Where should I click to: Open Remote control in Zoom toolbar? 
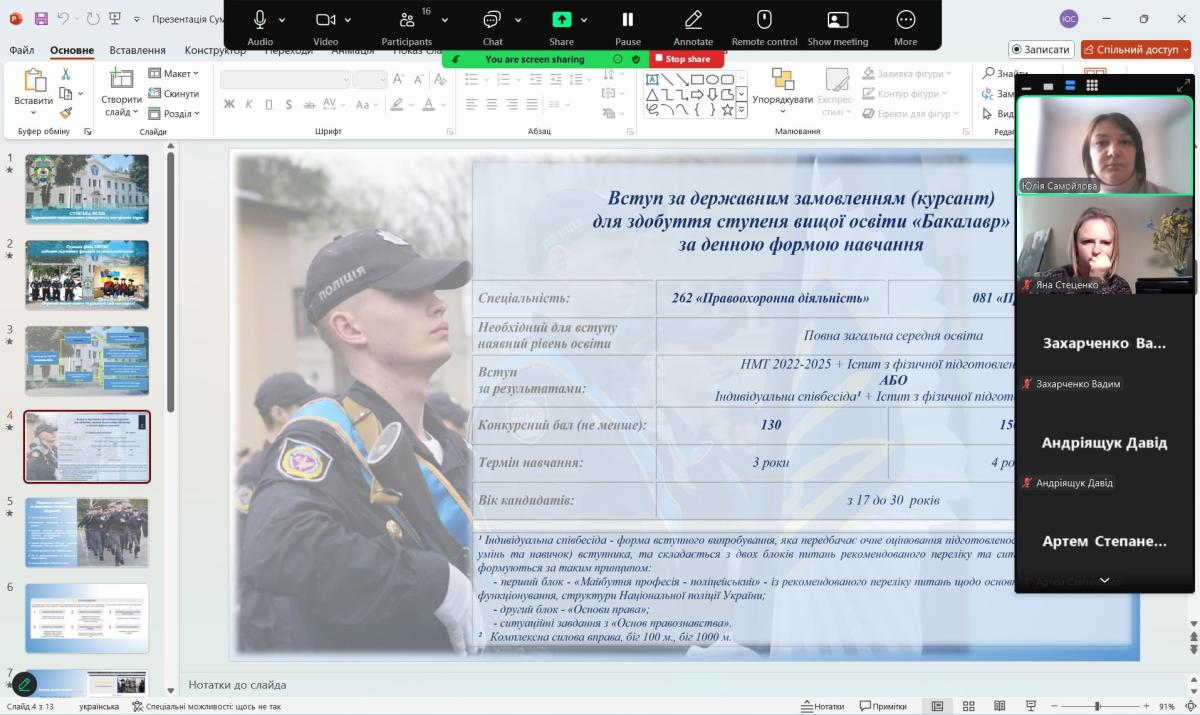[x=764, y=20]
